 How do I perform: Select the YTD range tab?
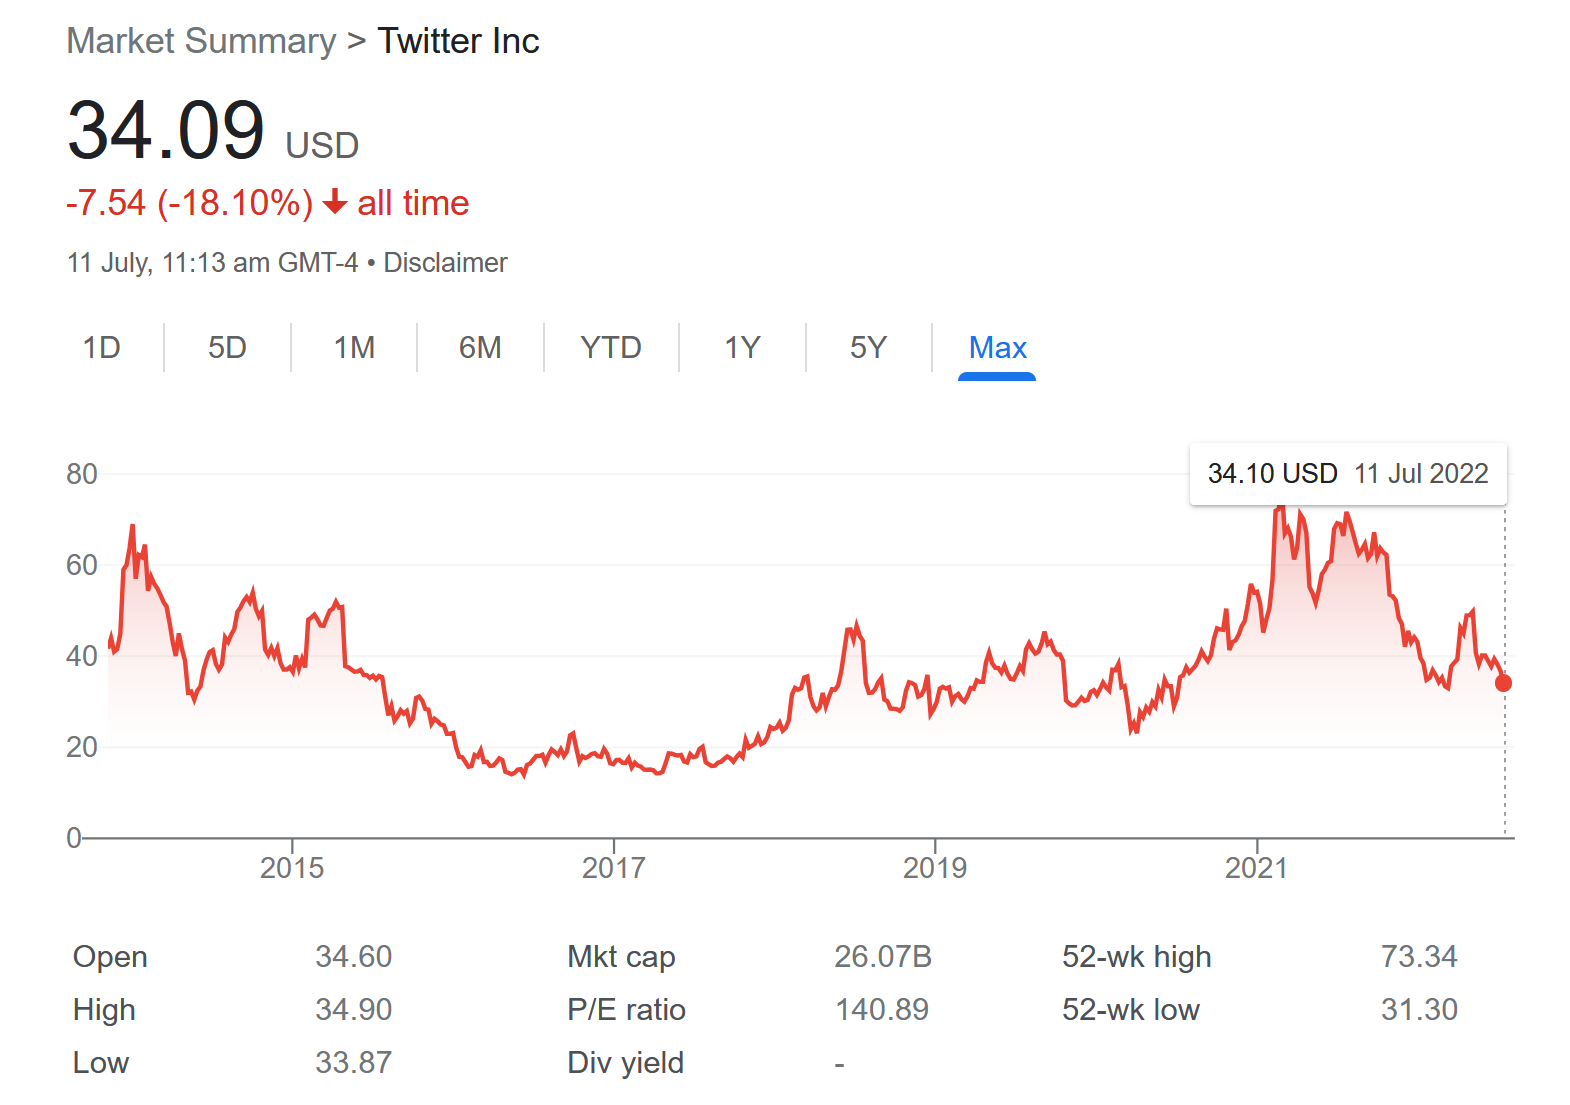(x=611, y=348)
